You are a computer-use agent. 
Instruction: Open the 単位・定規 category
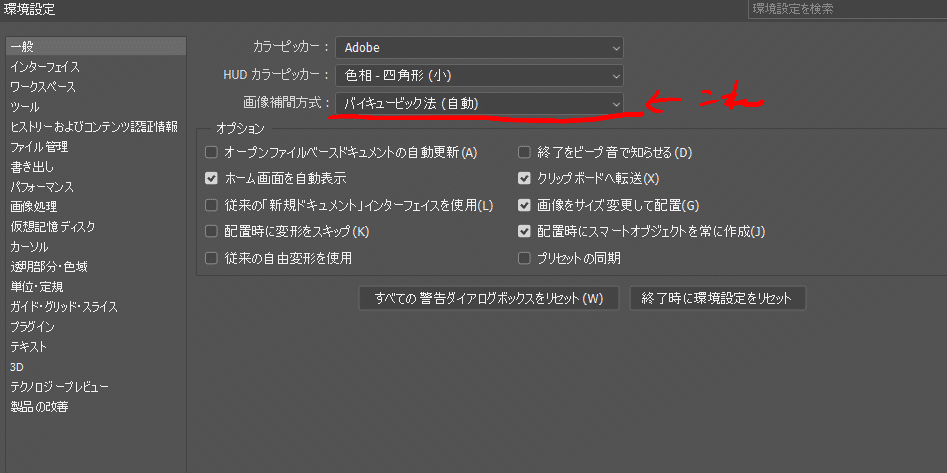pyautogui.click(x=37, y=286)
